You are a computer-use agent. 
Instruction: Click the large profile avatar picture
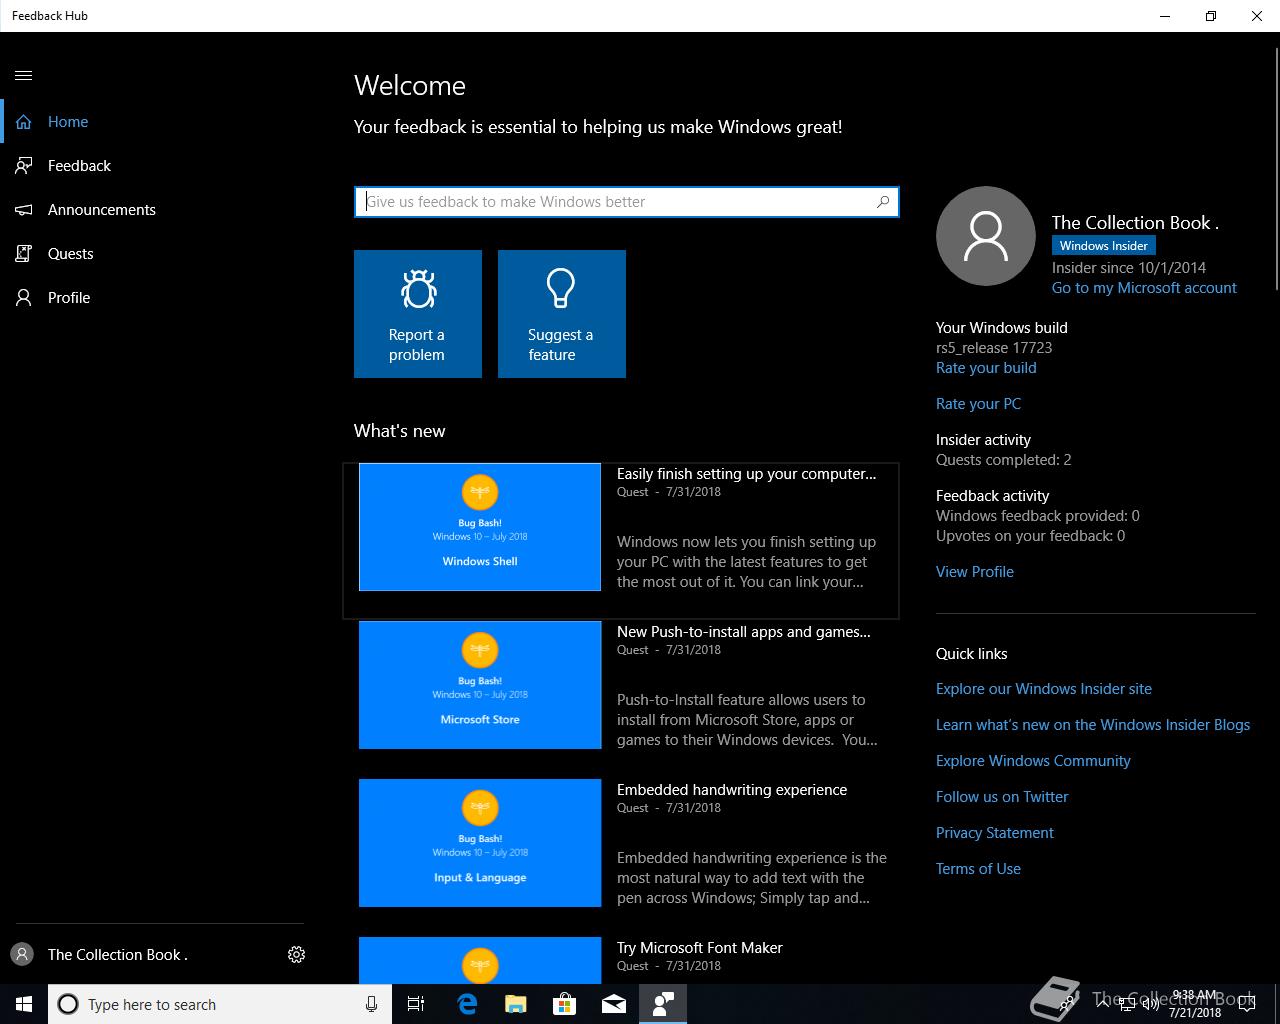pos(986,236)
